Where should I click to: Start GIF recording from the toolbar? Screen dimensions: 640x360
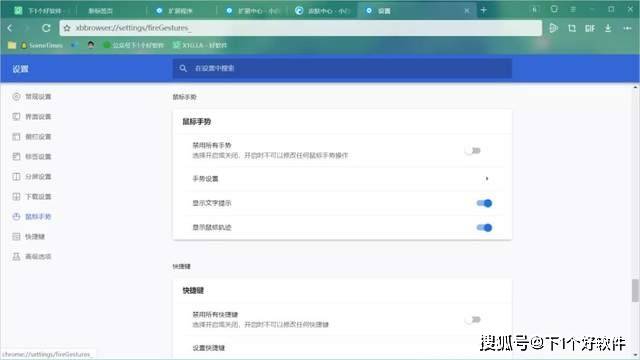point(590,28)
